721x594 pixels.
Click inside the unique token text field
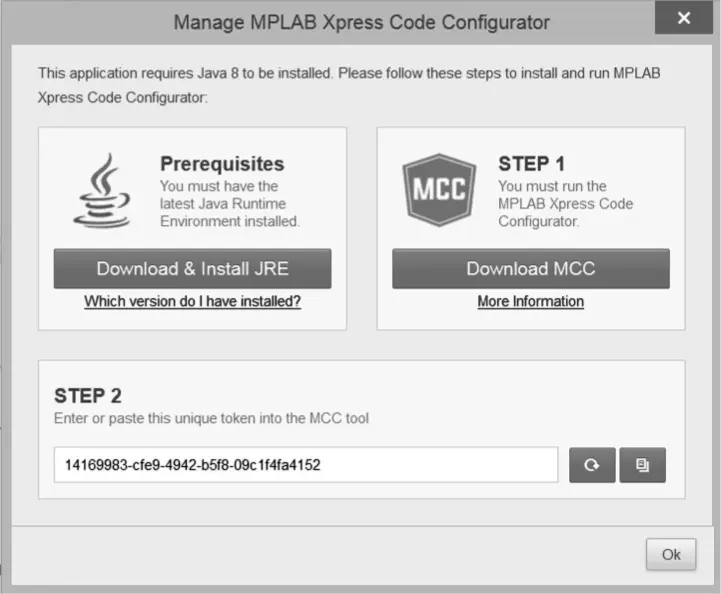[x=305, y=465]
